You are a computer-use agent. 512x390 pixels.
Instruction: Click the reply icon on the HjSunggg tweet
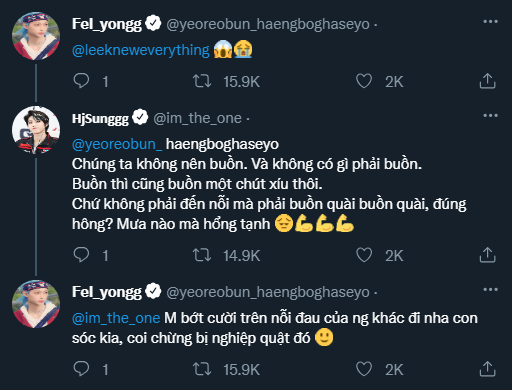81,255
